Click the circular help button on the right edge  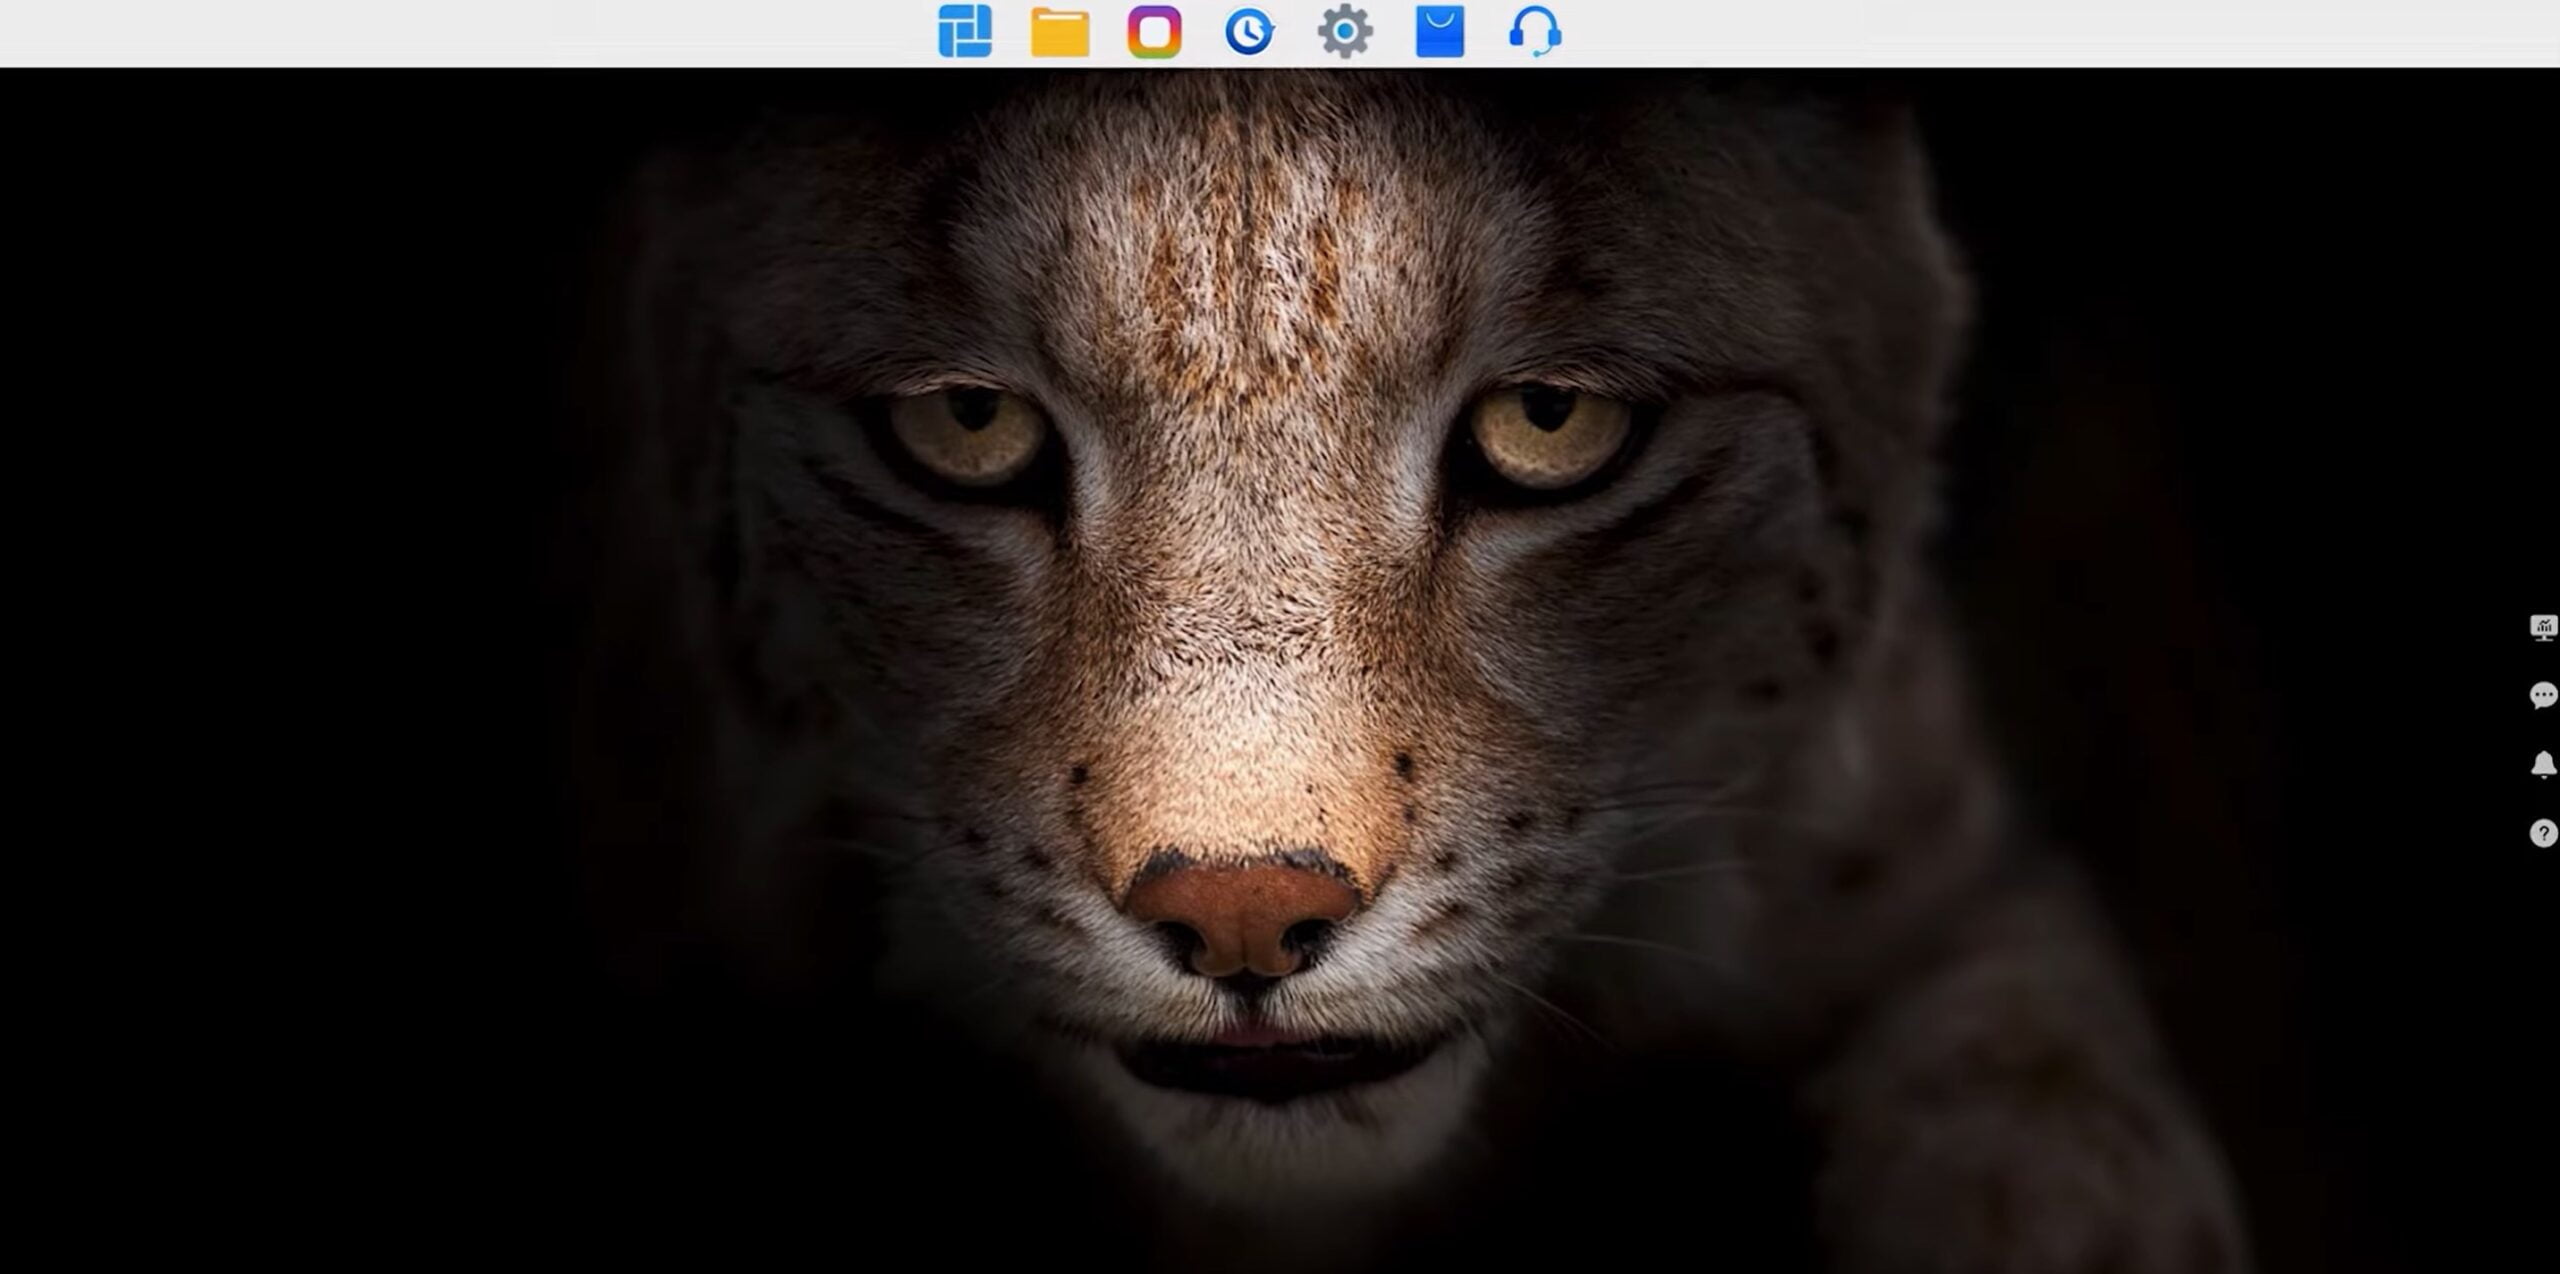coord(2543,833)
